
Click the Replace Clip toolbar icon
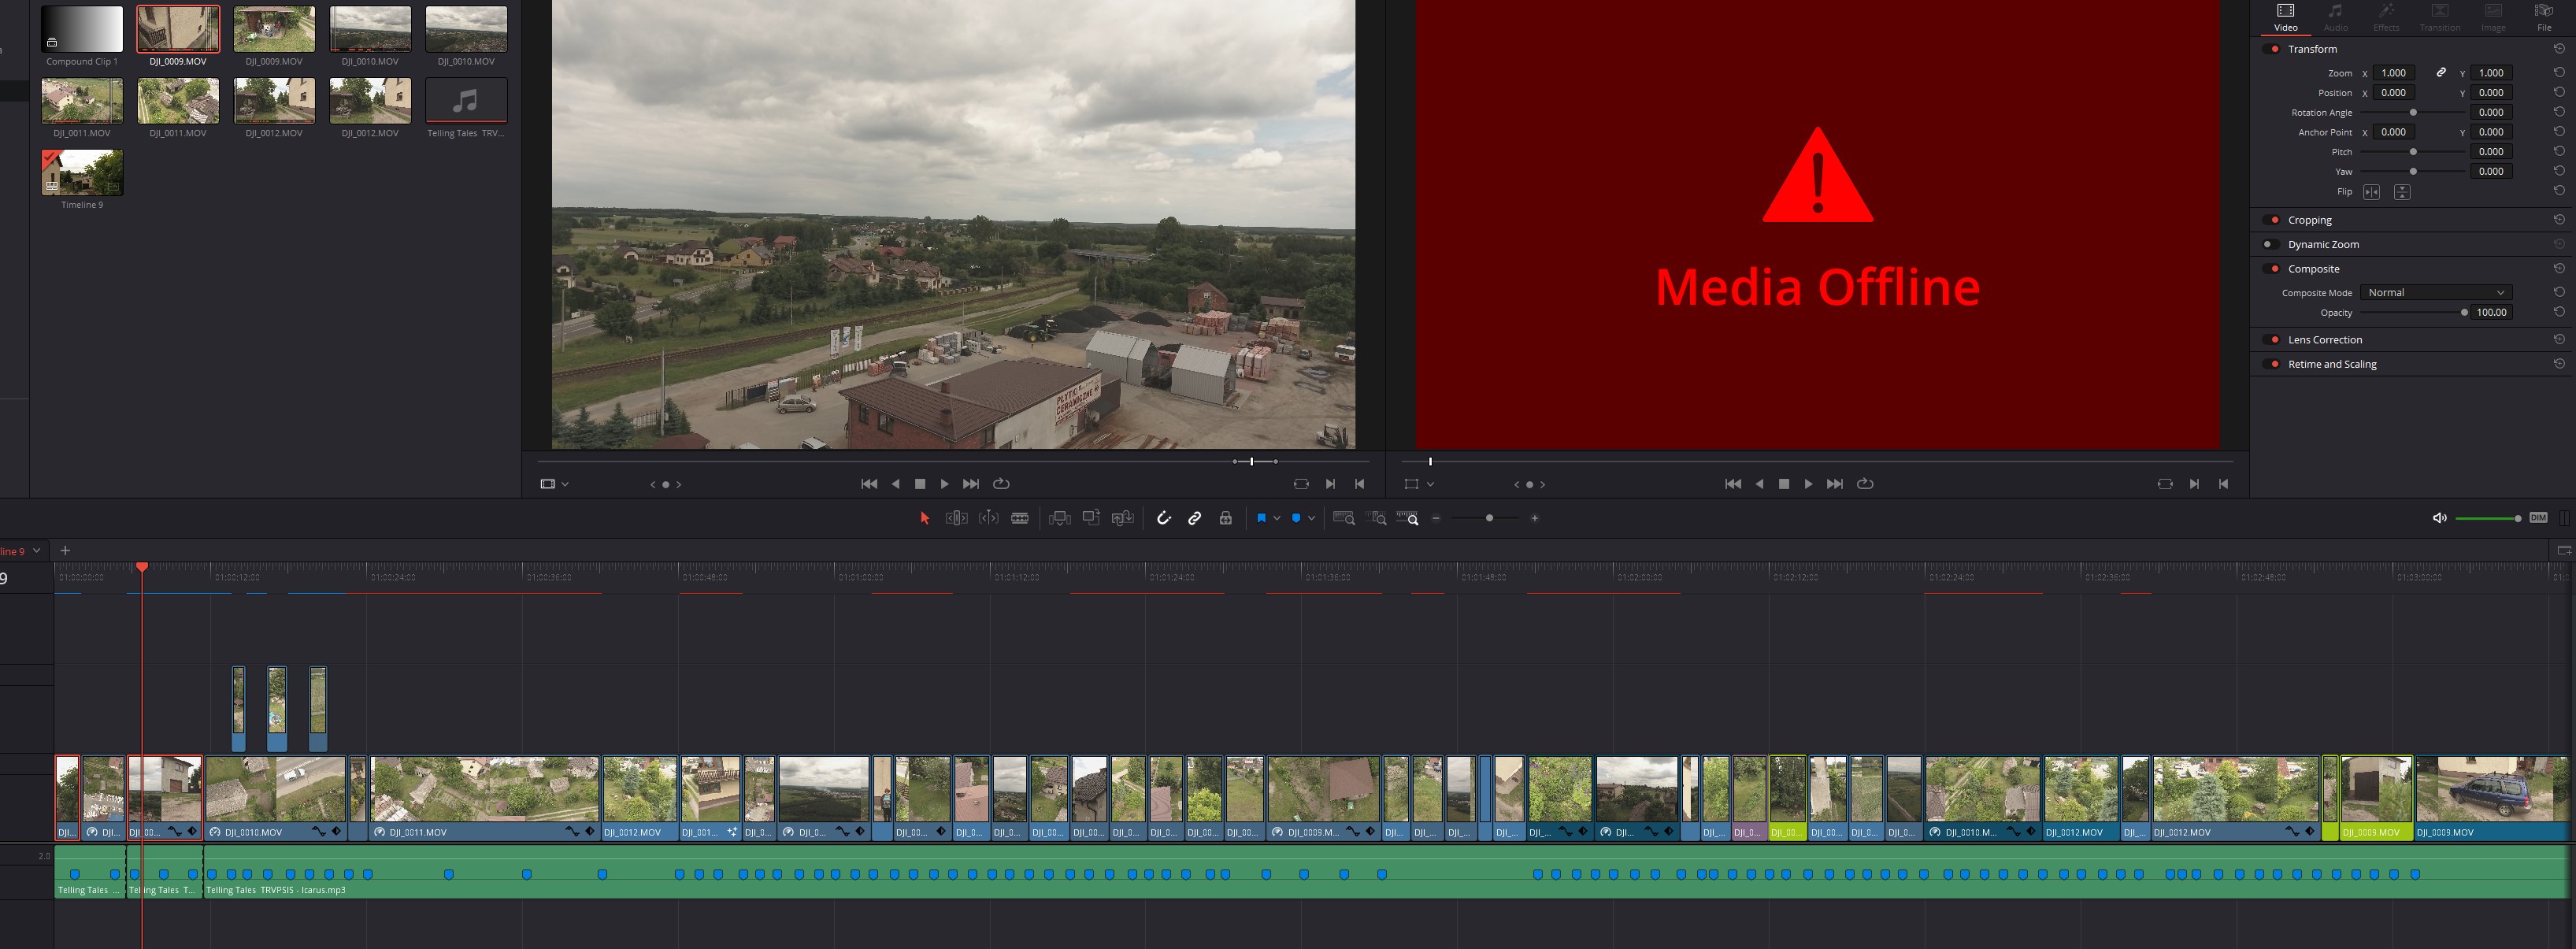pyautogui.click(x=1123, y=518)
